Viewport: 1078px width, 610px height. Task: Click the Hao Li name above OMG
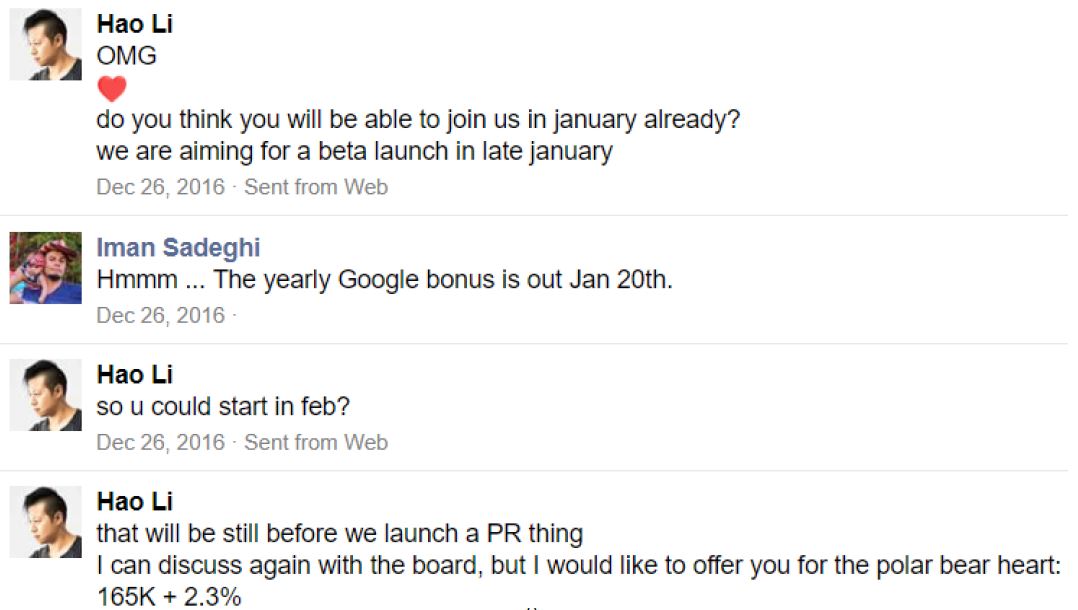coord(135,24)
